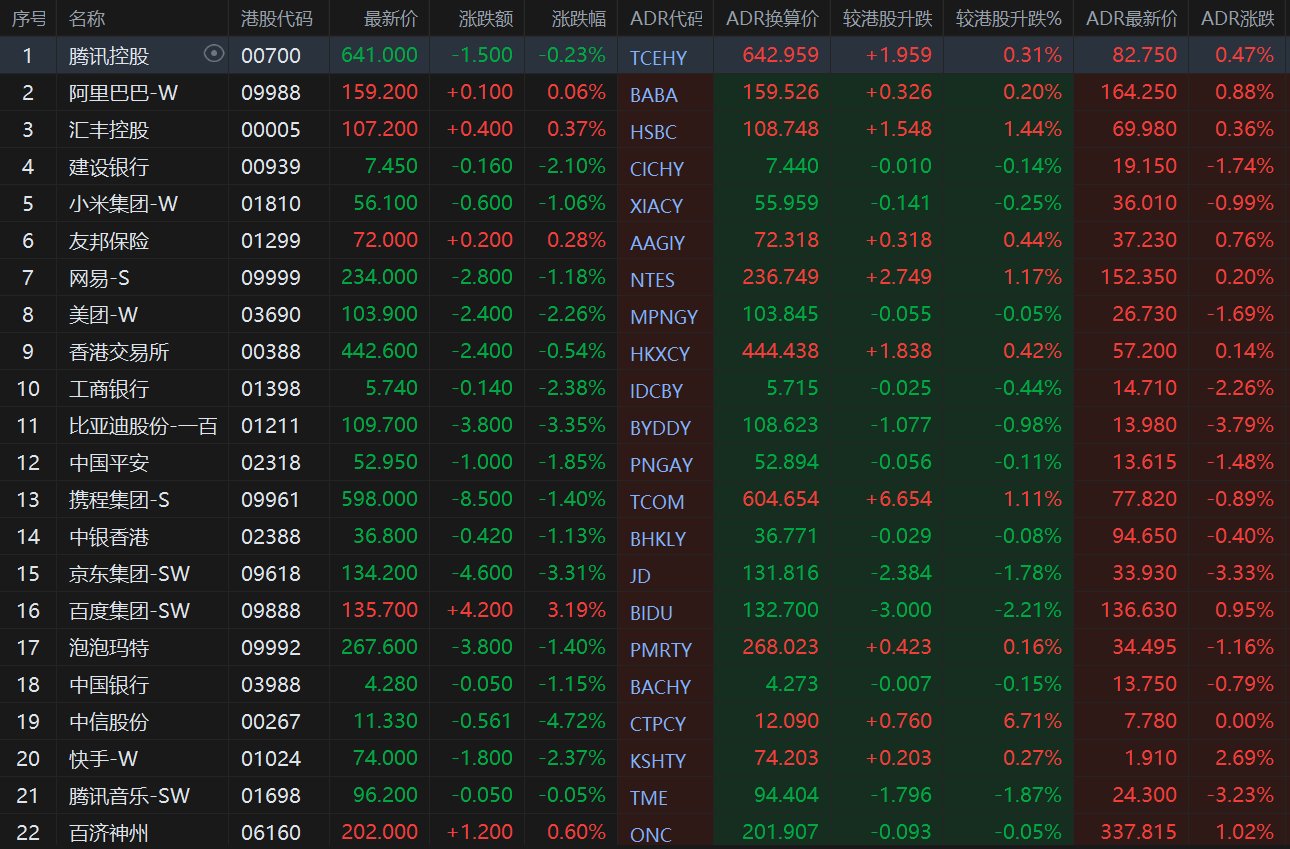Click the target icon beside 腾讯控股
This screenshot has width=1290, height=849.
214,54
